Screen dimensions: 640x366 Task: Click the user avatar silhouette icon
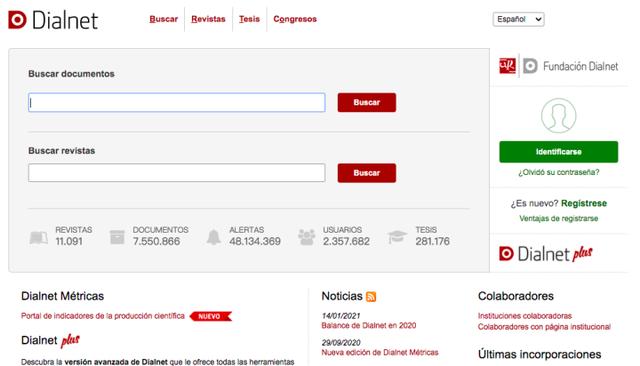coord(559,115)
